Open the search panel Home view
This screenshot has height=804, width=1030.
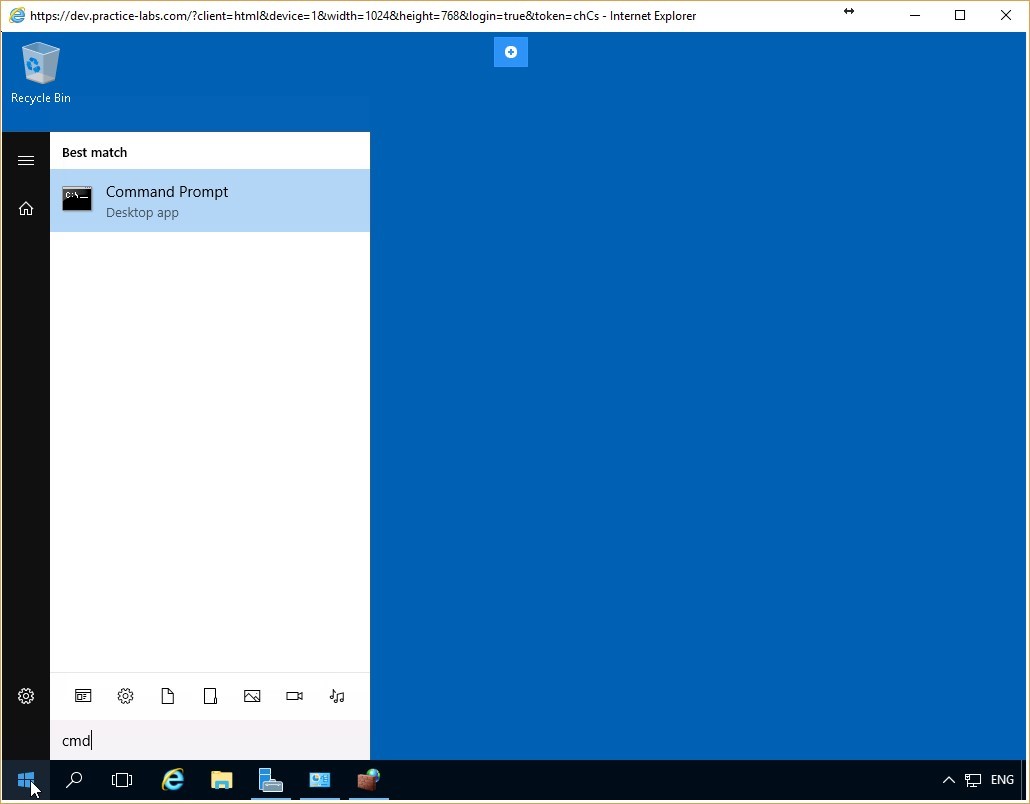point(26,208)
